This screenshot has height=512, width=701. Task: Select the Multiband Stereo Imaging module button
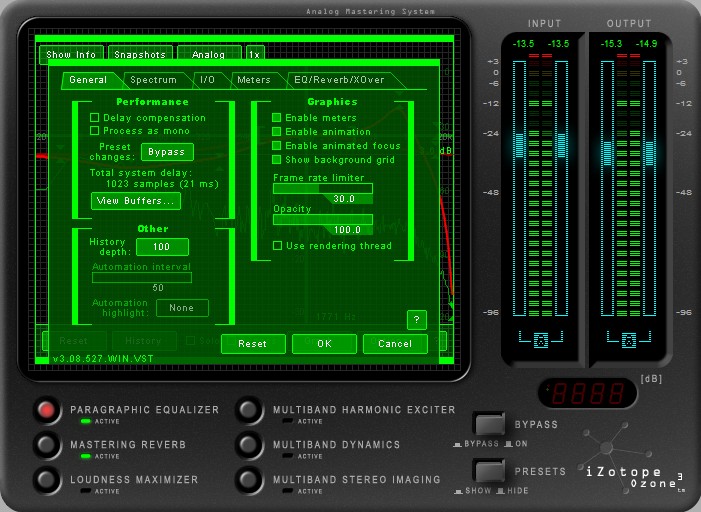[x=249, y=480]
